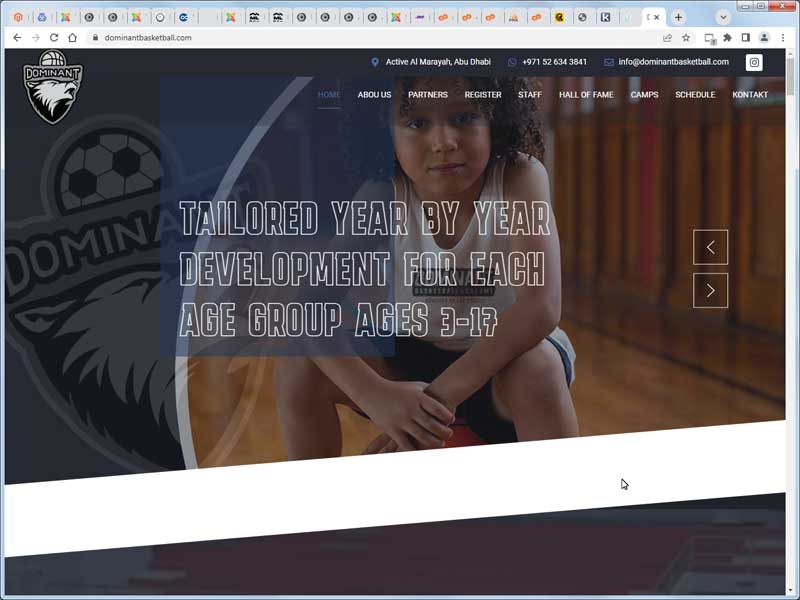Open the browser home page
The image size is (800, 600).
pyautogui.click(x=72, y=37)
